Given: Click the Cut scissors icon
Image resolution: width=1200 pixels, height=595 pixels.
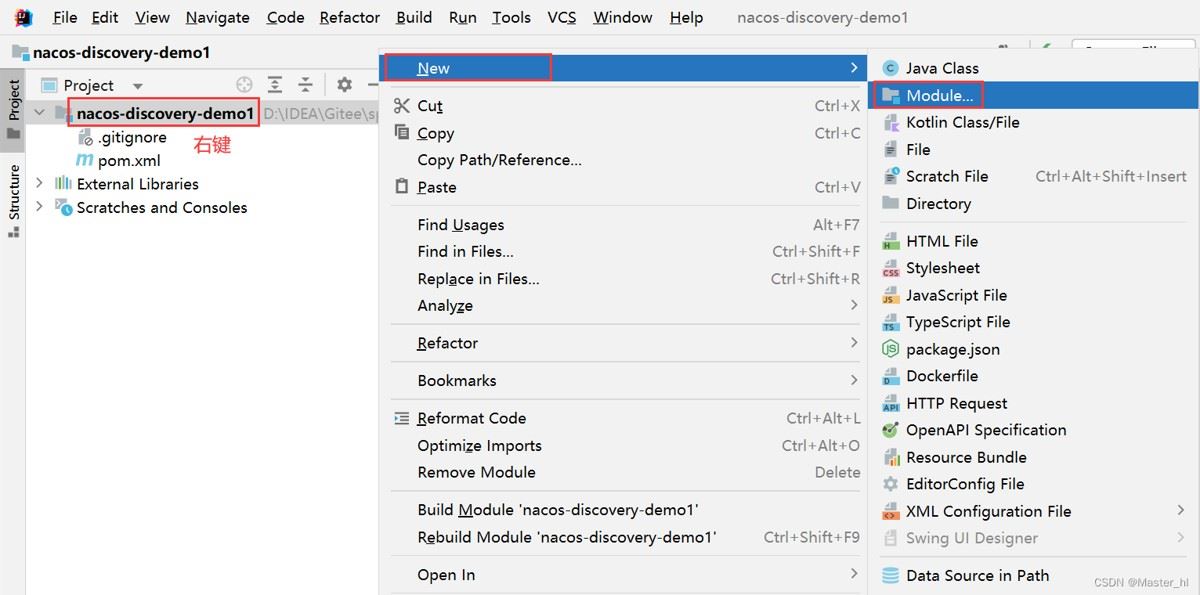Looking at the screenshot, I should point(402,105).
